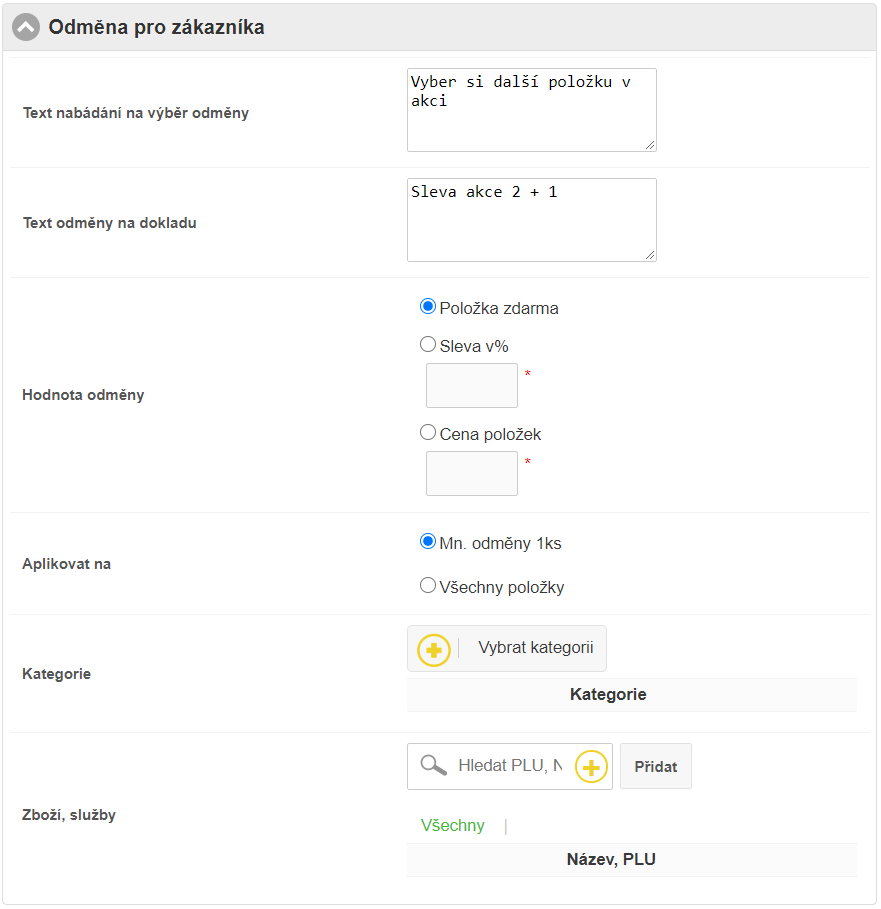Click the Odměna pro zákazníka header title

157,28
